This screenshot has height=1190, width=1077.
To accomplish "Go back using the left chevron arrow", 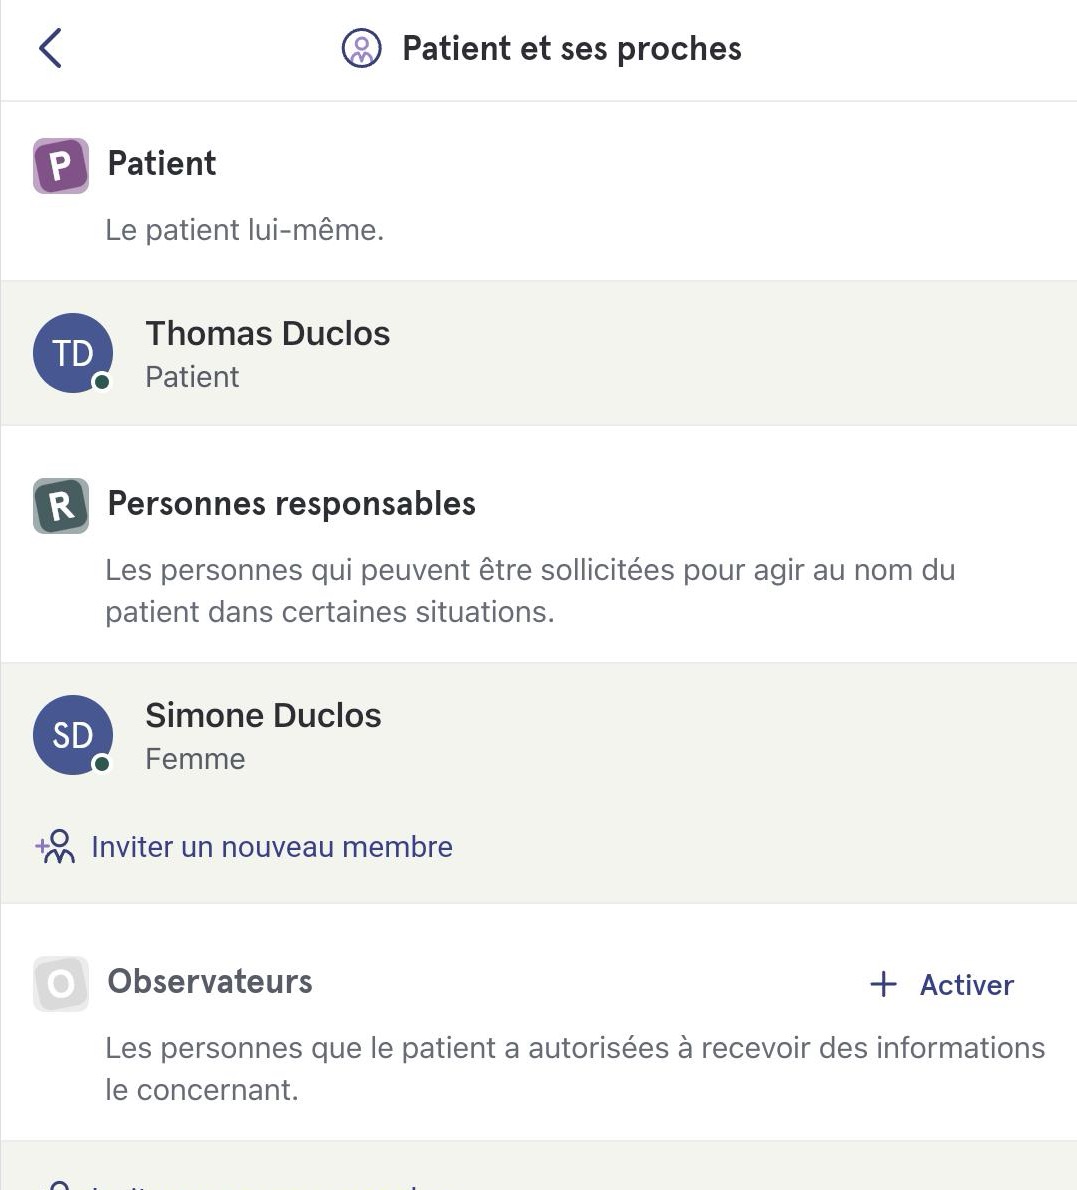I will (x=50, y=49).
